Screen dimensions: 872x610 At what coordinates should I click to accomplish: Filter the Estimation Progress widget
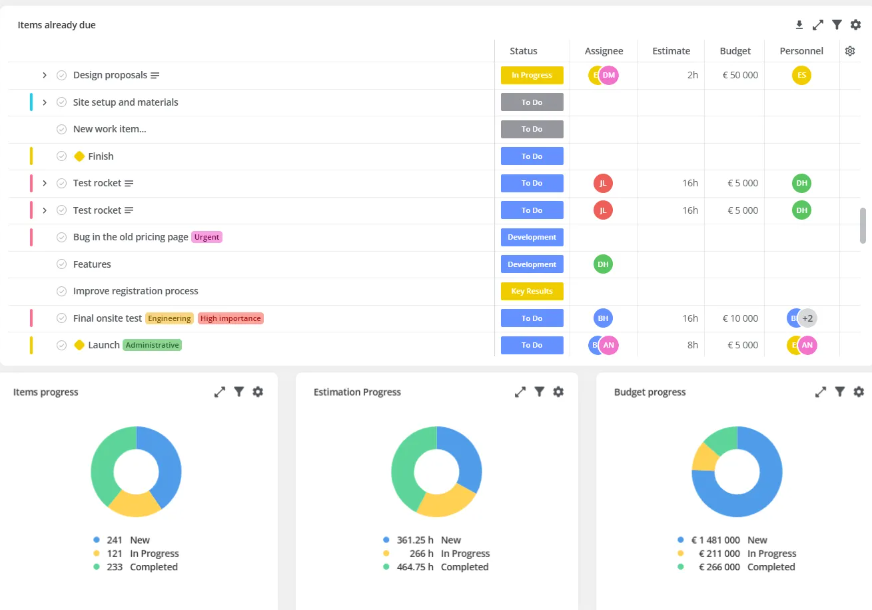[539, 392]
